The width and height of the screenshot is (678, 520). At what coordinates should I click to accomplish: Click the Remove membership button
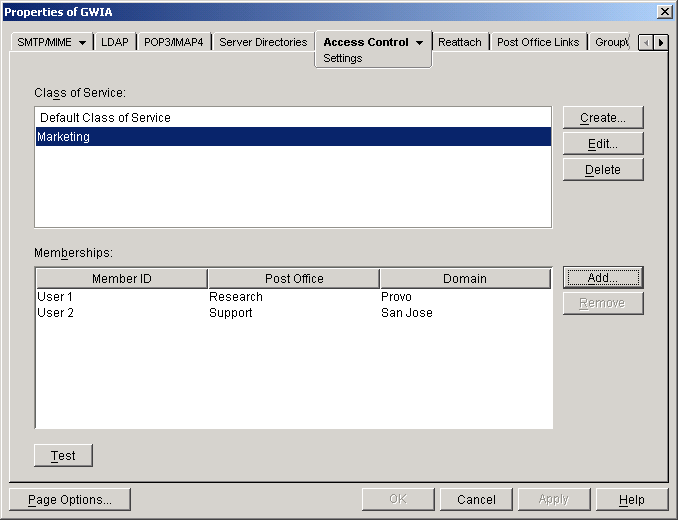coord(603,303)
